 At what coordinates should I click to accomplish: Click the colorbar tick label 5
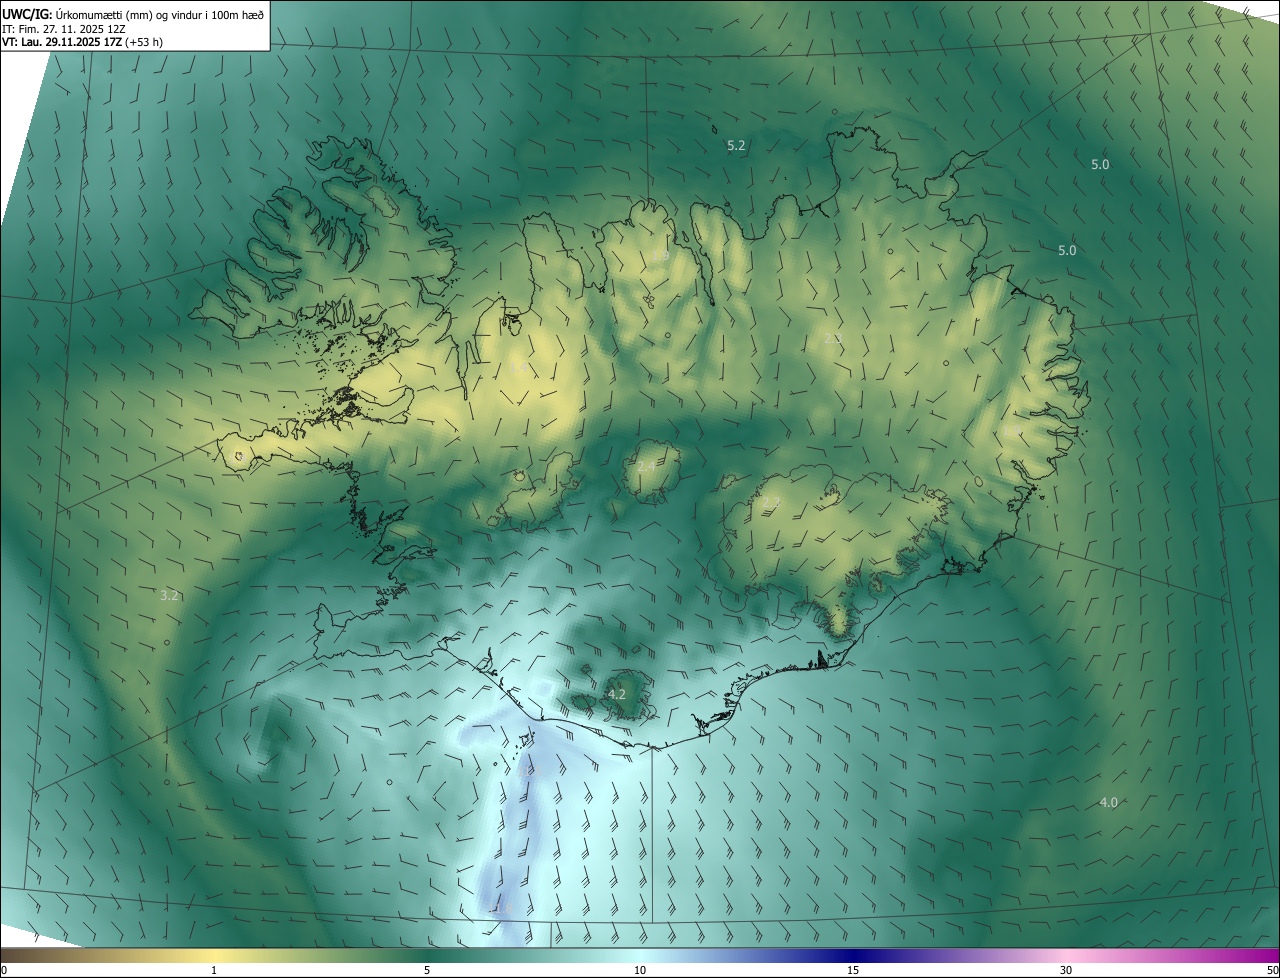427,971
